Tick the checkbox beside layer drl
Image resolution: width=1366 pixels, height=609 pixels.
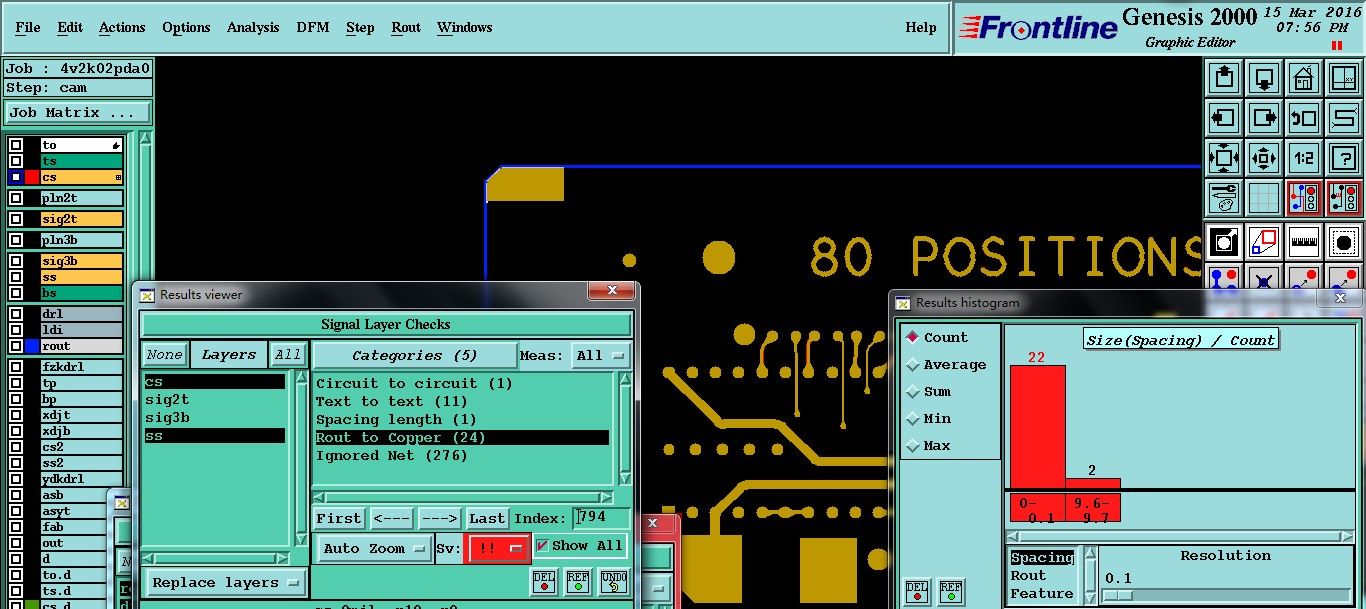pos(16,314)
